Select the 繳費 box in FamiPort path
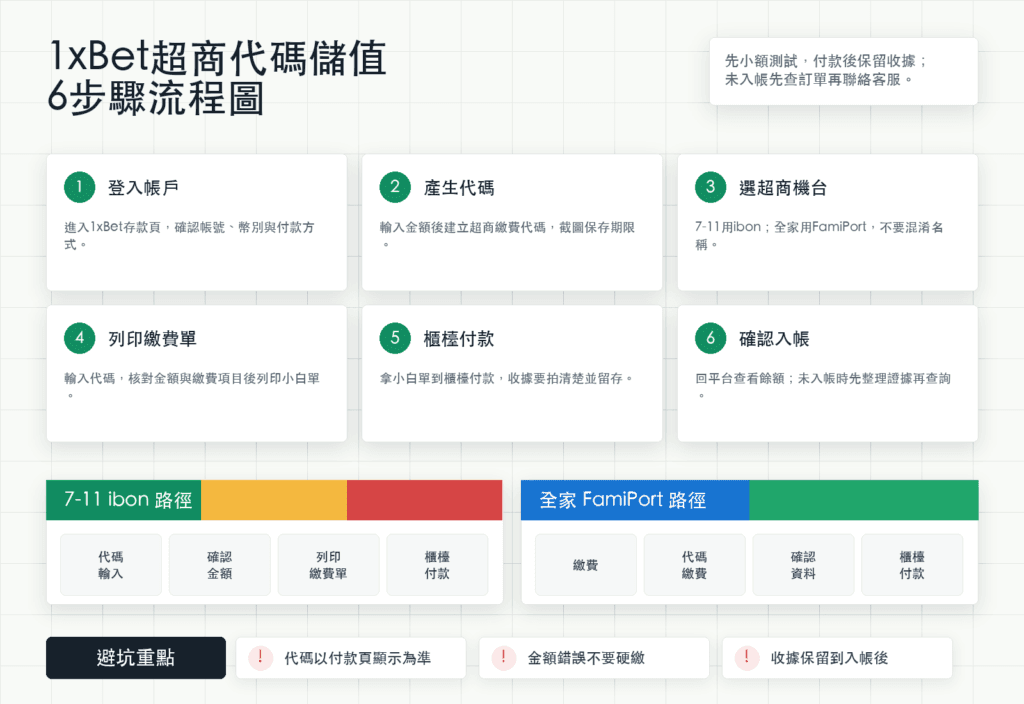 click(586, 565)
